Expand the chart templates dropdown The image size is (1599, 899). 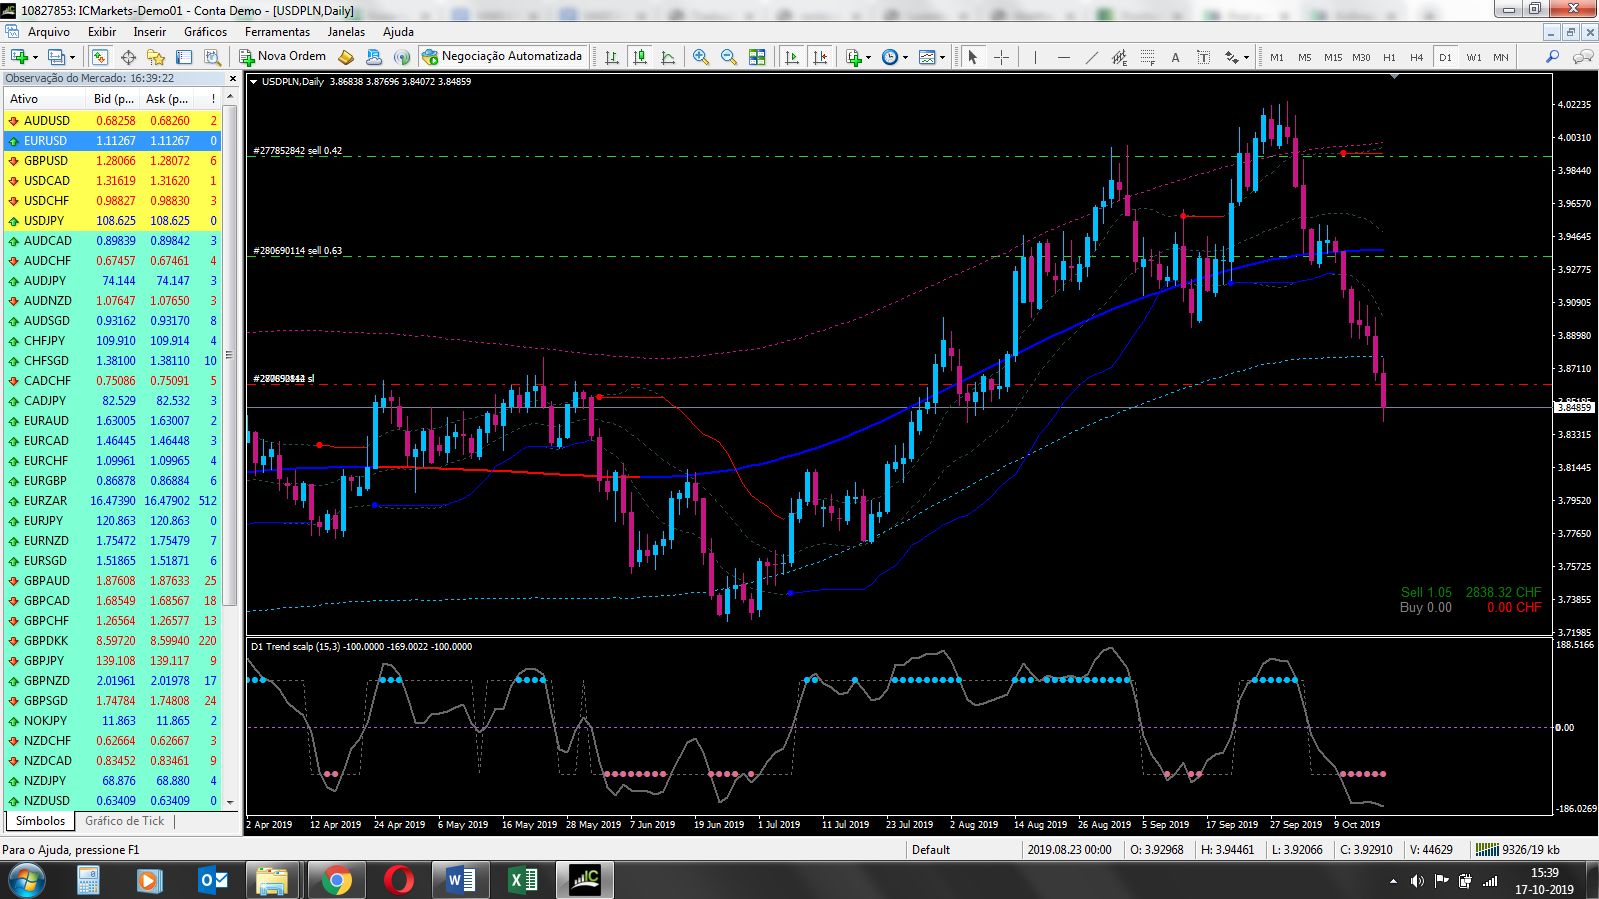(942, 57)
